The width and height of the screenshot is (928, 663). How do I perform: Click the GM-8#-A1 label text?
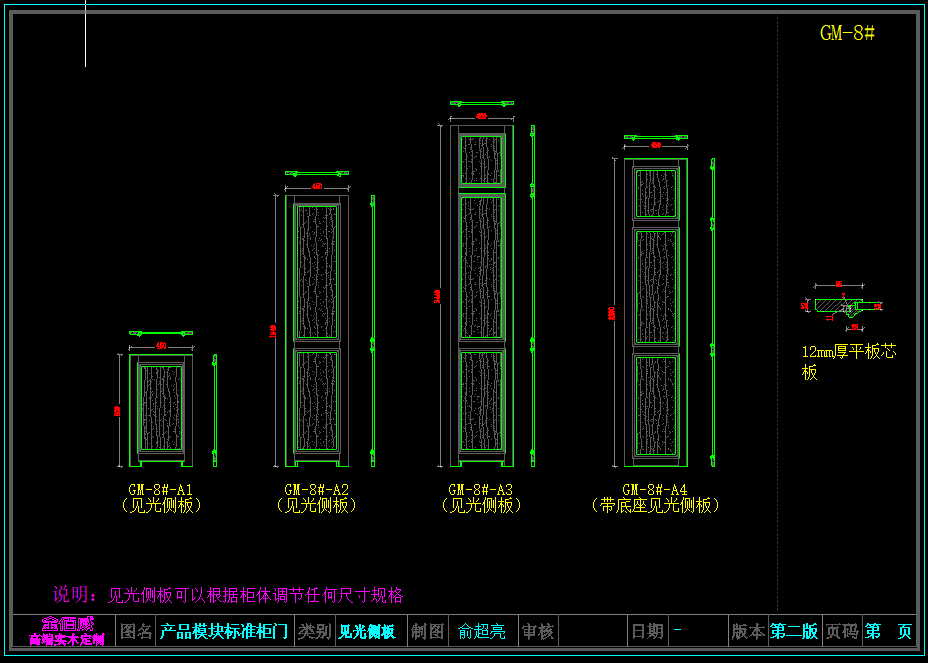click(x=160, y=490)
